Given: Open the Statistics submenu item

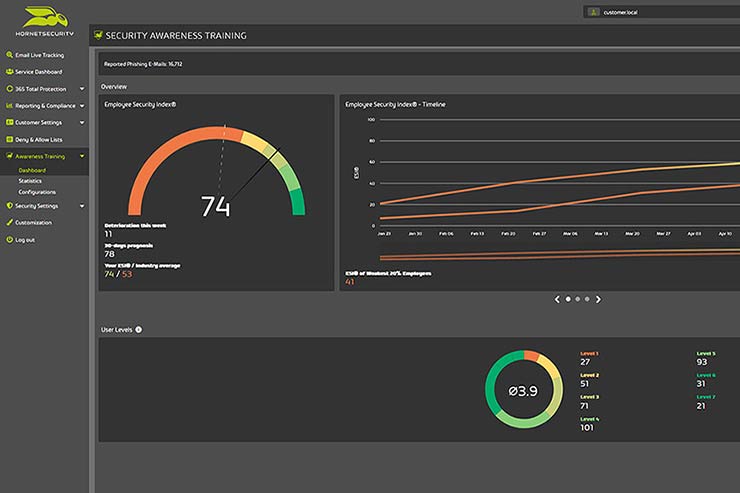Looking at the screenshot, I should tap(30, 181).
